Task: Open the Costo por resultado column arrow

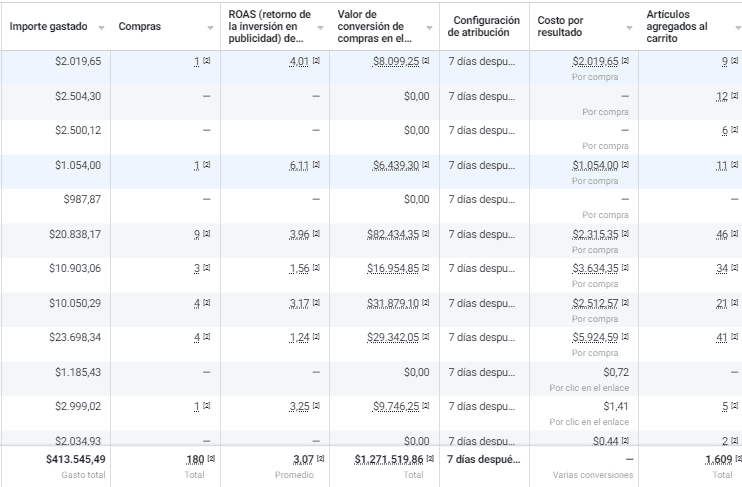Action: click(x=629, y=28)
